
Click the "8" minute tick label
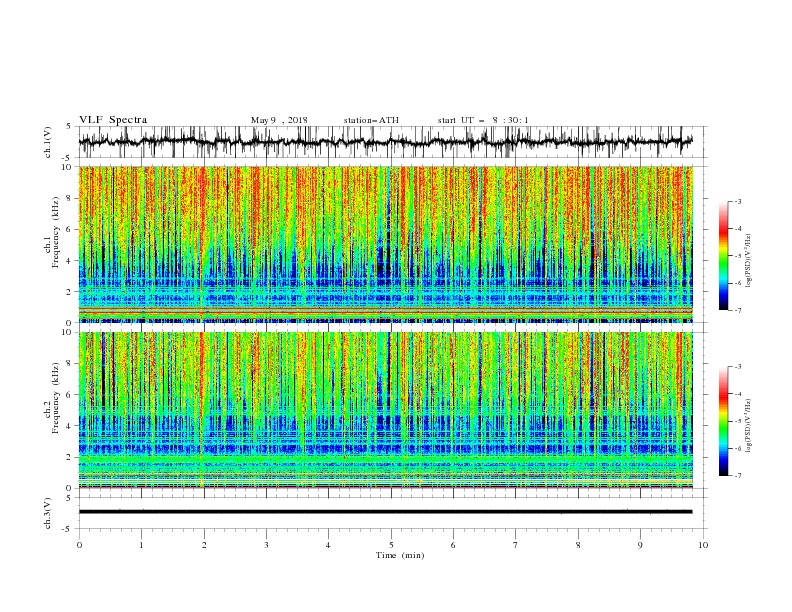pyautogui.click(x=578, y=545)
